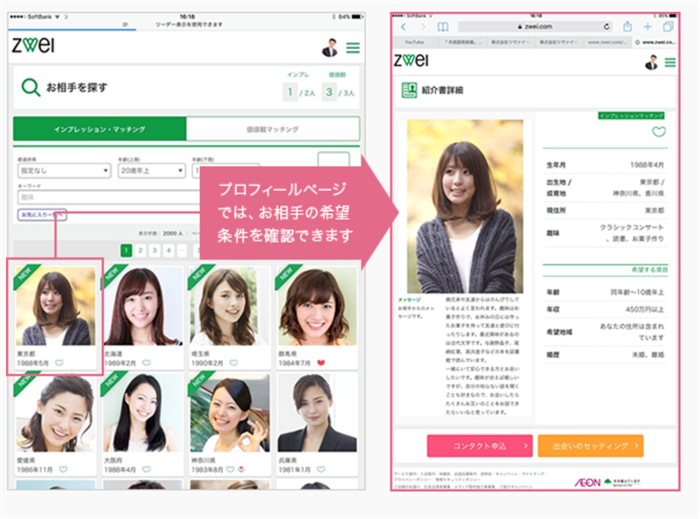Toggle heart for 愛媛県 1986年11月 profile
The height and width of the screenshot is (519, 700).
click(x=63, y=469)
